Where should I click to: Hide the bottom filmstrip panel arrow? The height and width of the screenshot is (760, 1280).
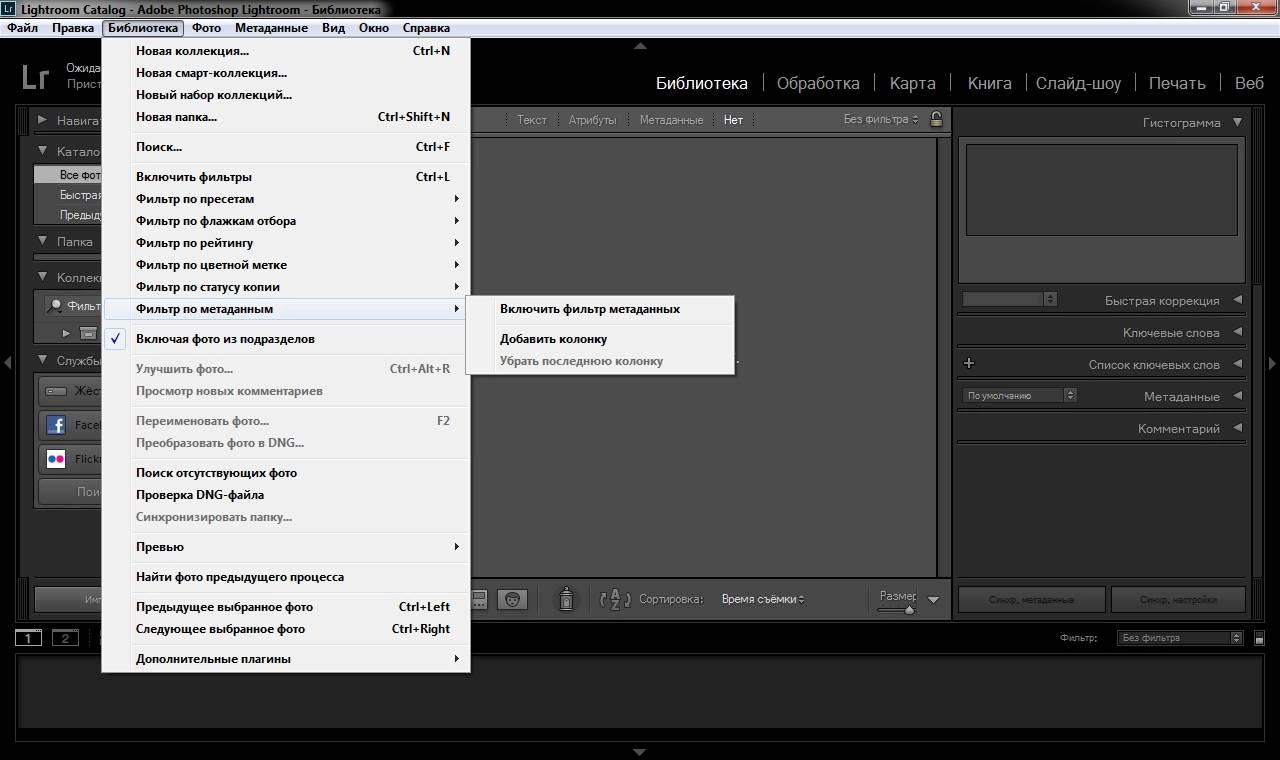click(640, 752)
